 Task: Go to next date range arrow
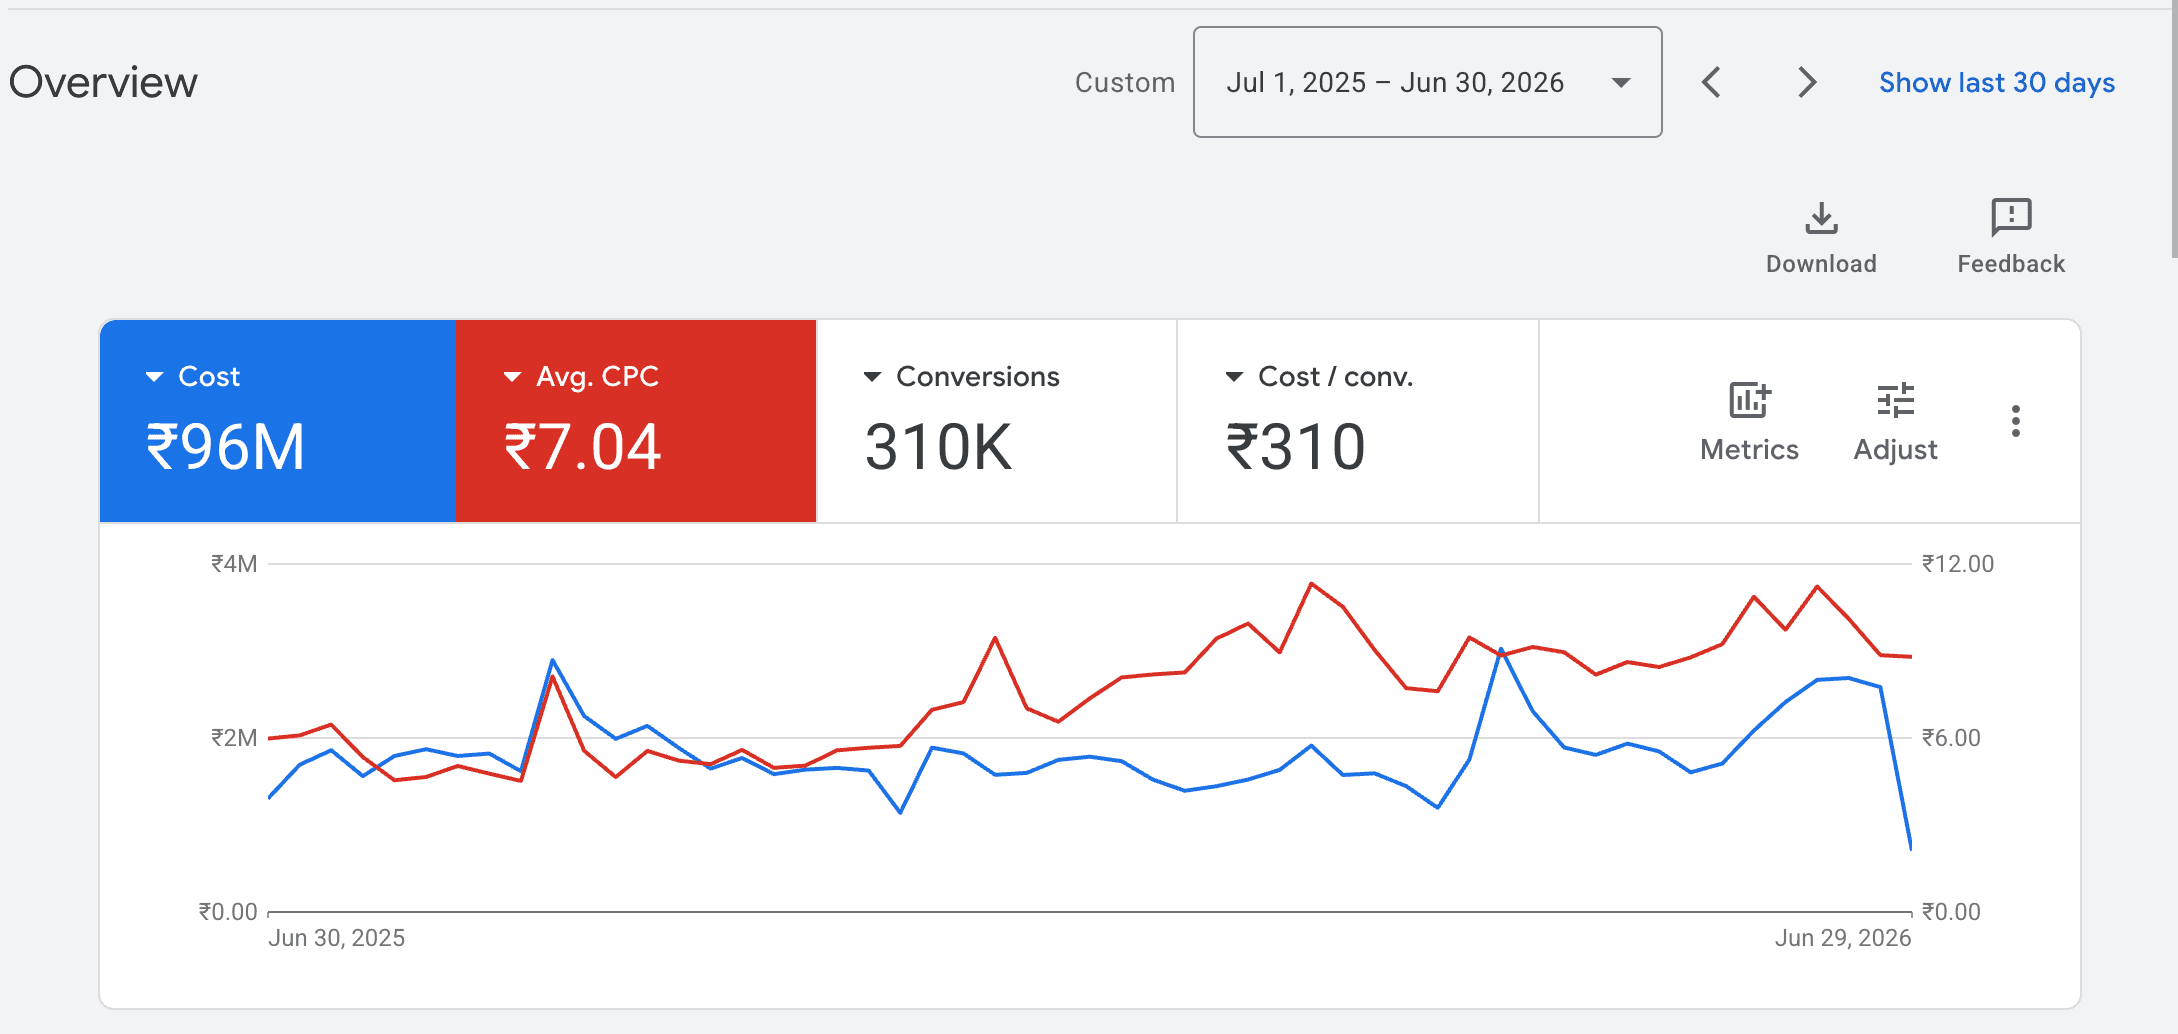[1806, 82]
